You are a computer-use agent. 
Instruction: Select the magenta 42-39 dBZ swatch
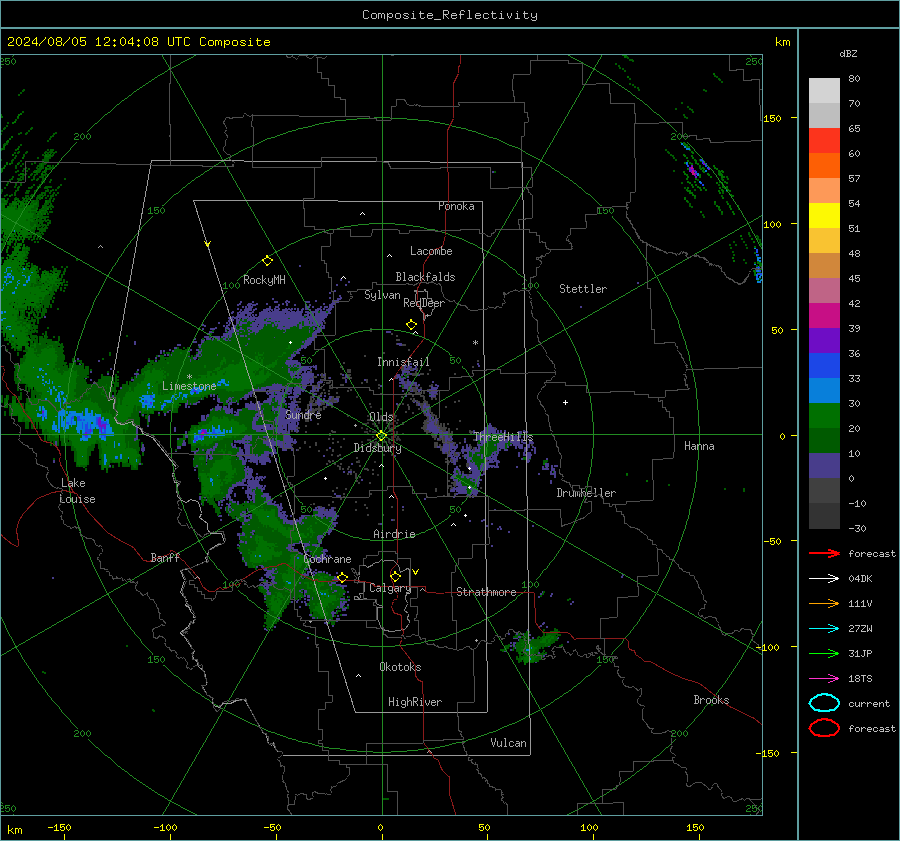coord(824,316)
